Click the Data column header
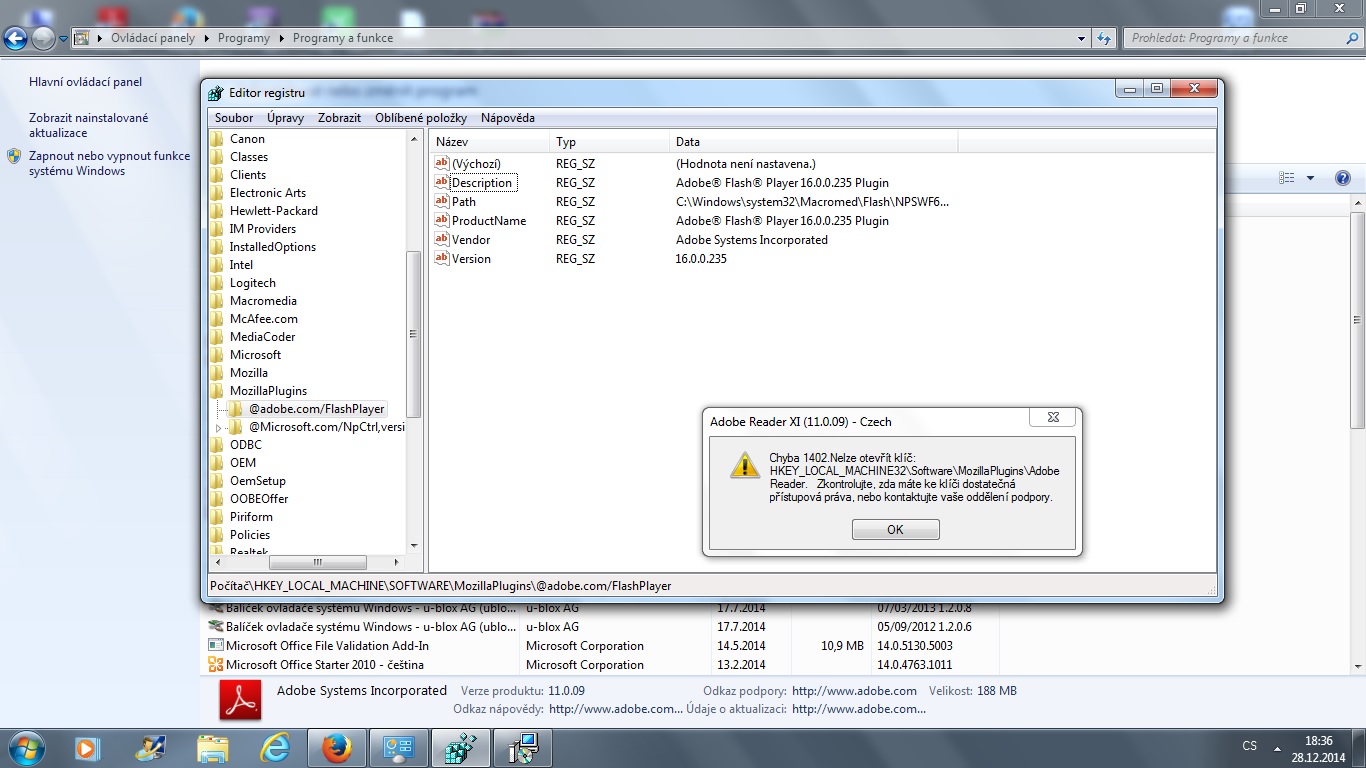The image size is (1366, 768). [x=813, y=142]
